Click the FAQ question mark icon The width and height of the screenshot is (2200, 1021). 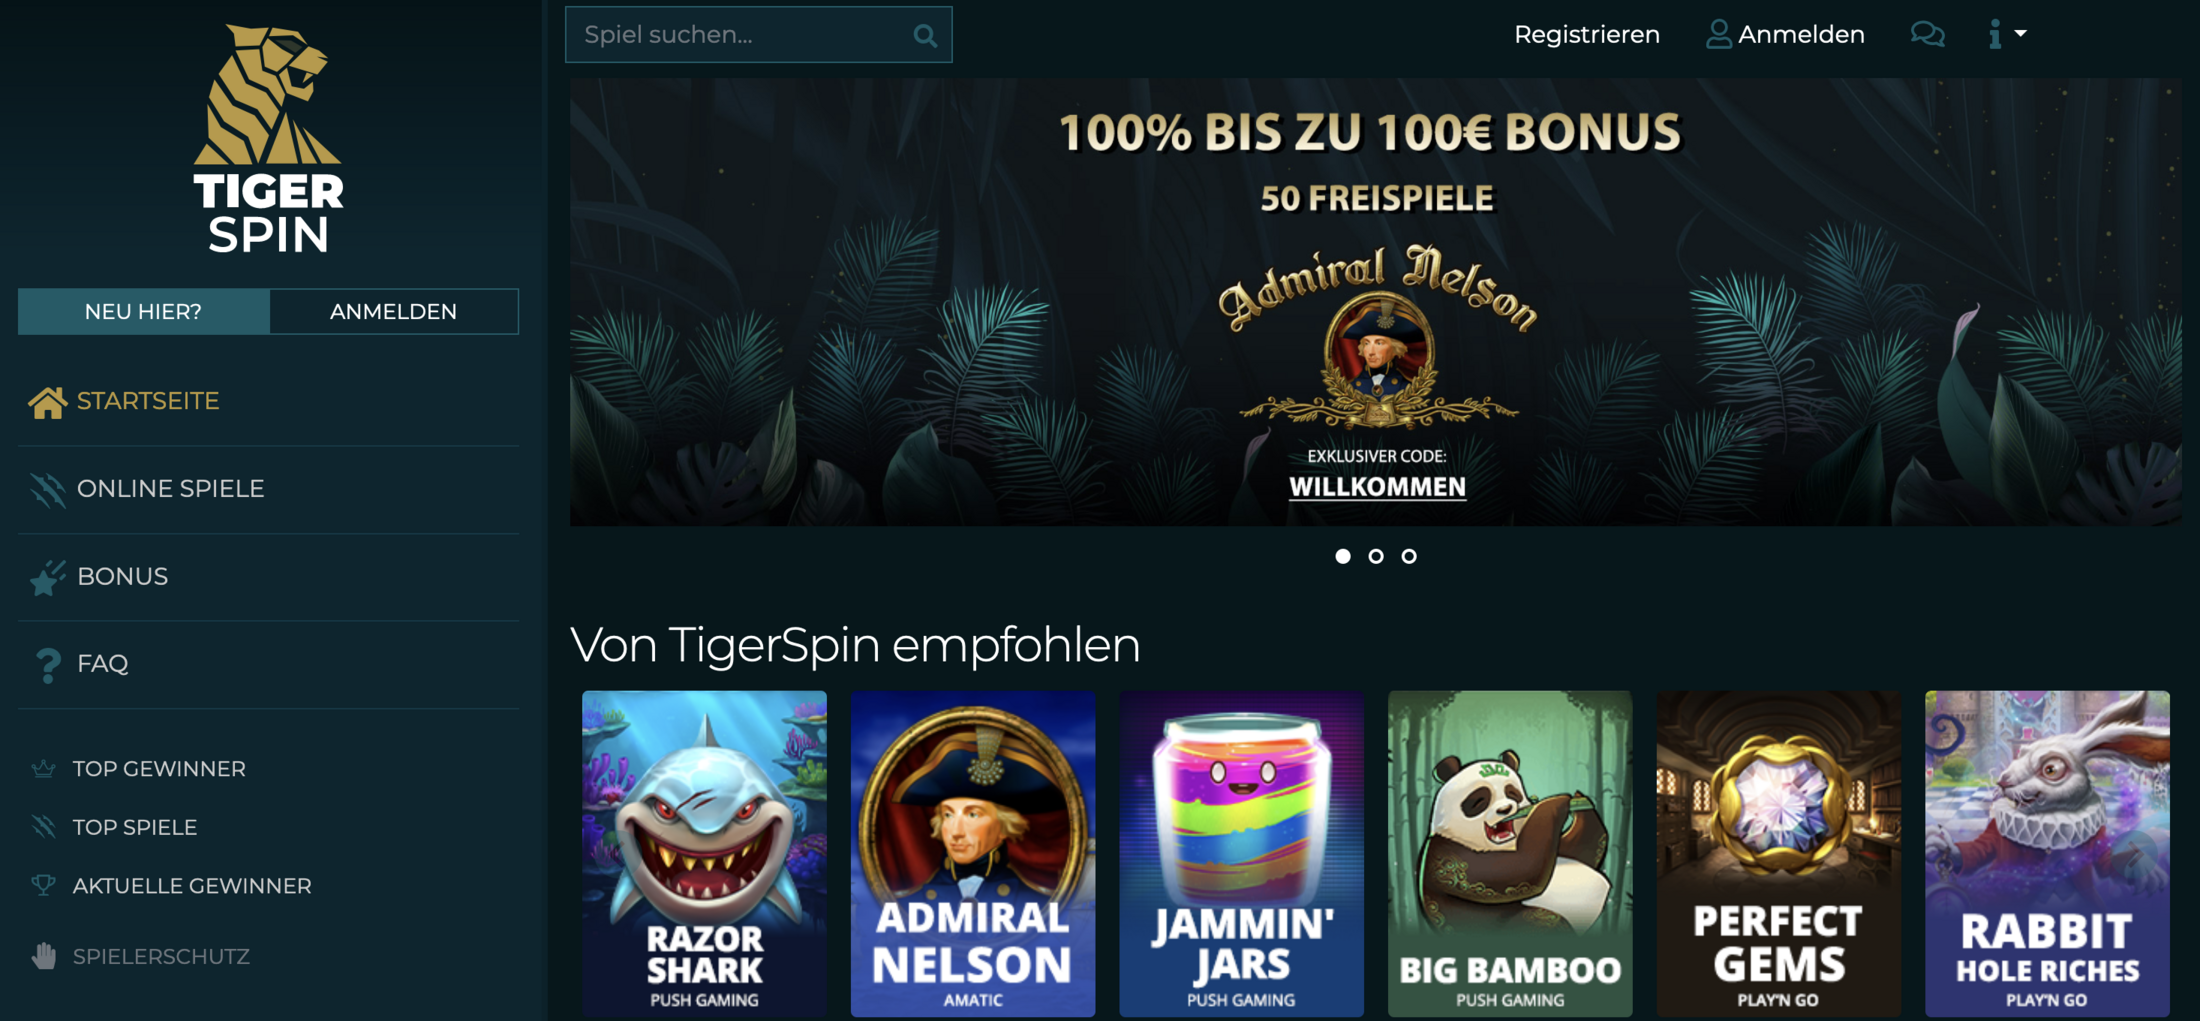(x=47, y=665)
